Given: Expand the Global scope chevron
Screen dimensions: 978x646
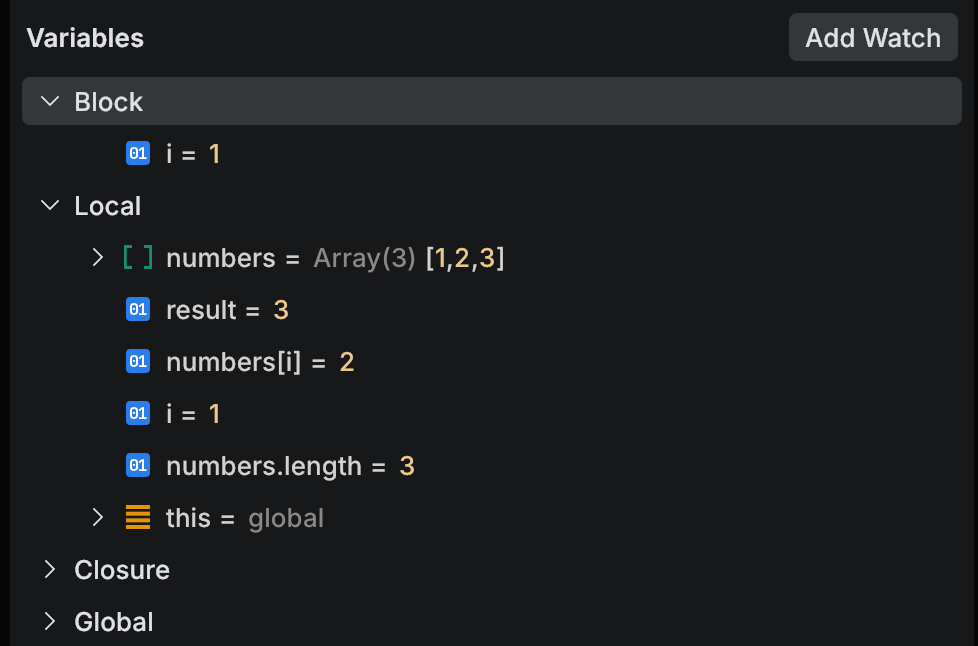Looking at the screenshot, I should coord(49,622).
